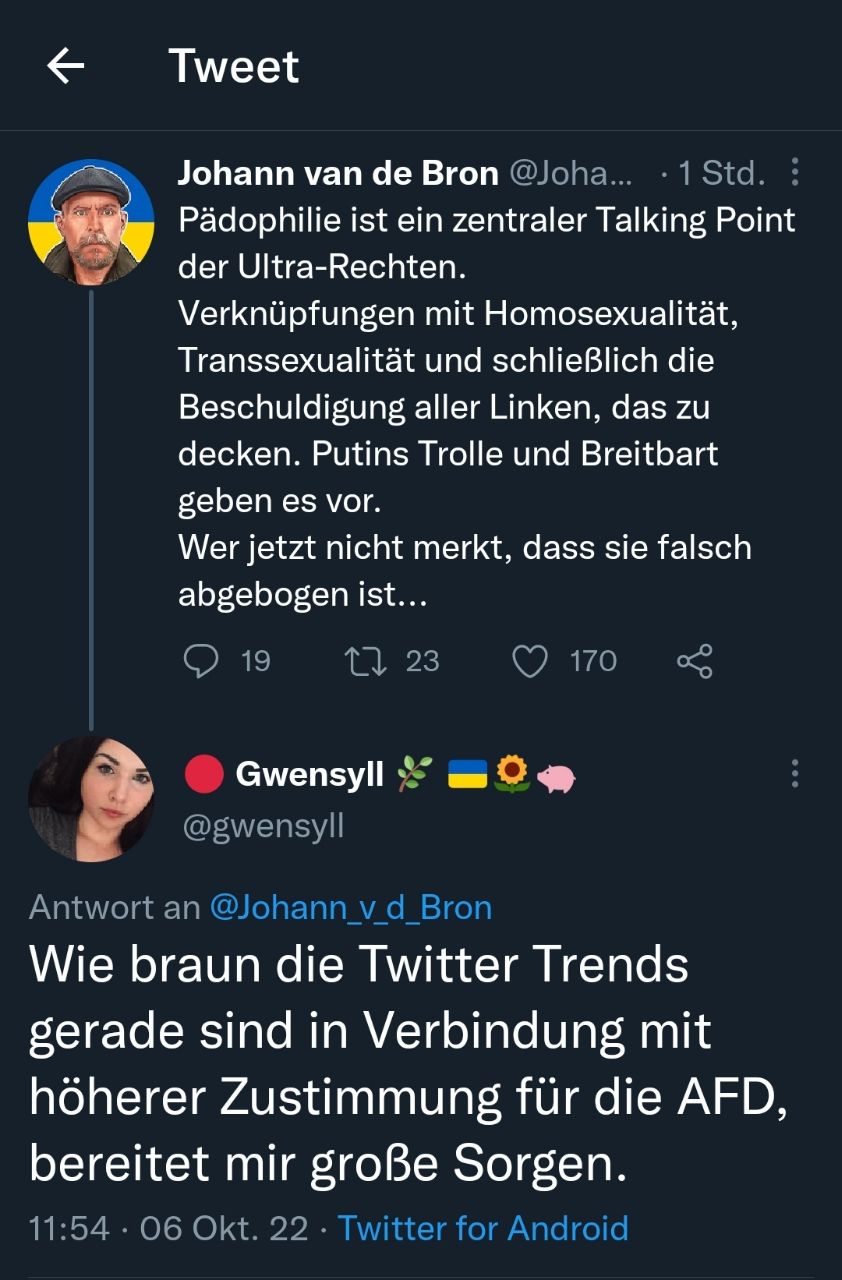Open the Twitter for Android link
The width and height of the screenshot is (842, 1280).
click(483, 1228)
